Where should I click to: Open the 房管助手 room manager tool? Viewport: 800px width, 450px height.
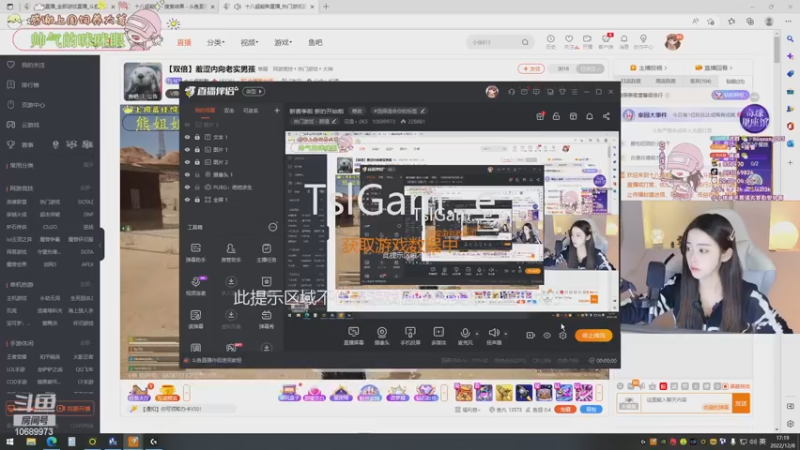(x=231, y=253)
